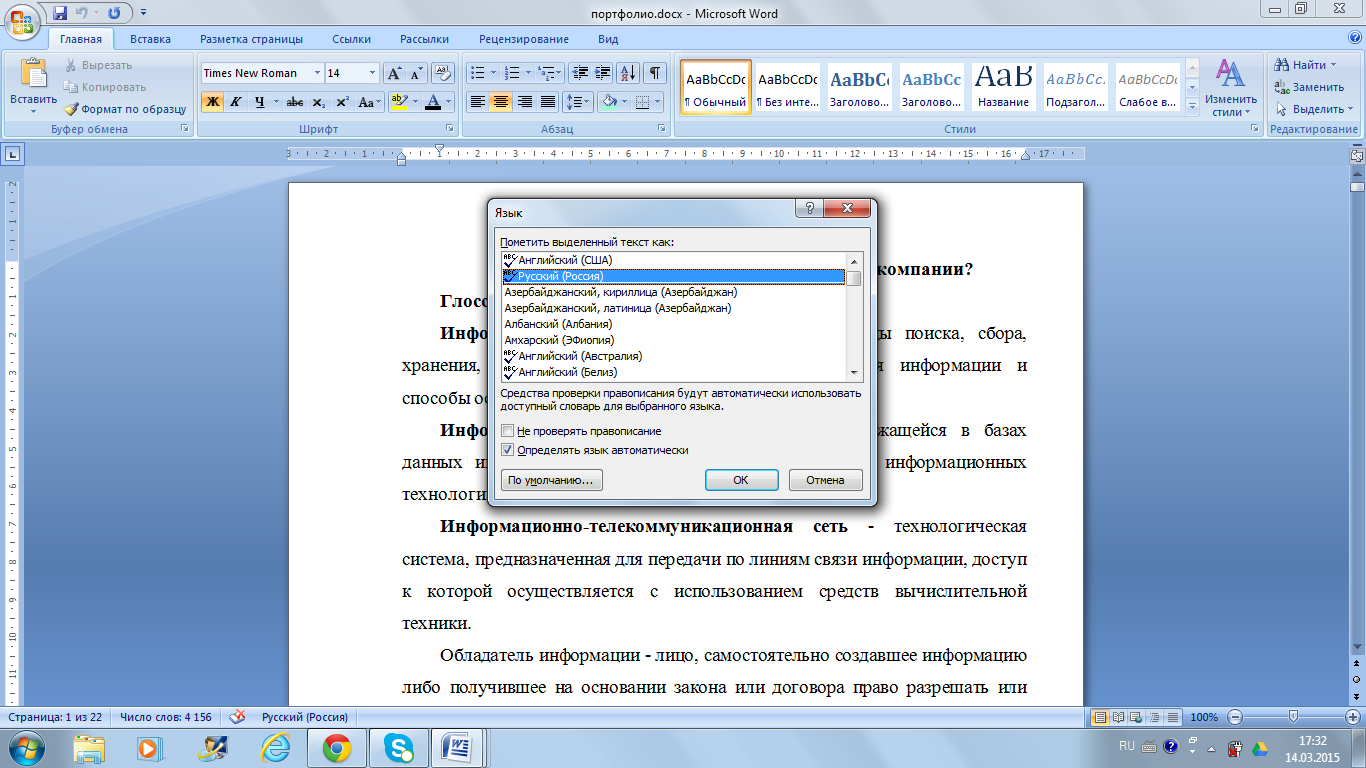1366x768 pixels.
Task: Click the Office button
Action: click(x=22, y=20)
